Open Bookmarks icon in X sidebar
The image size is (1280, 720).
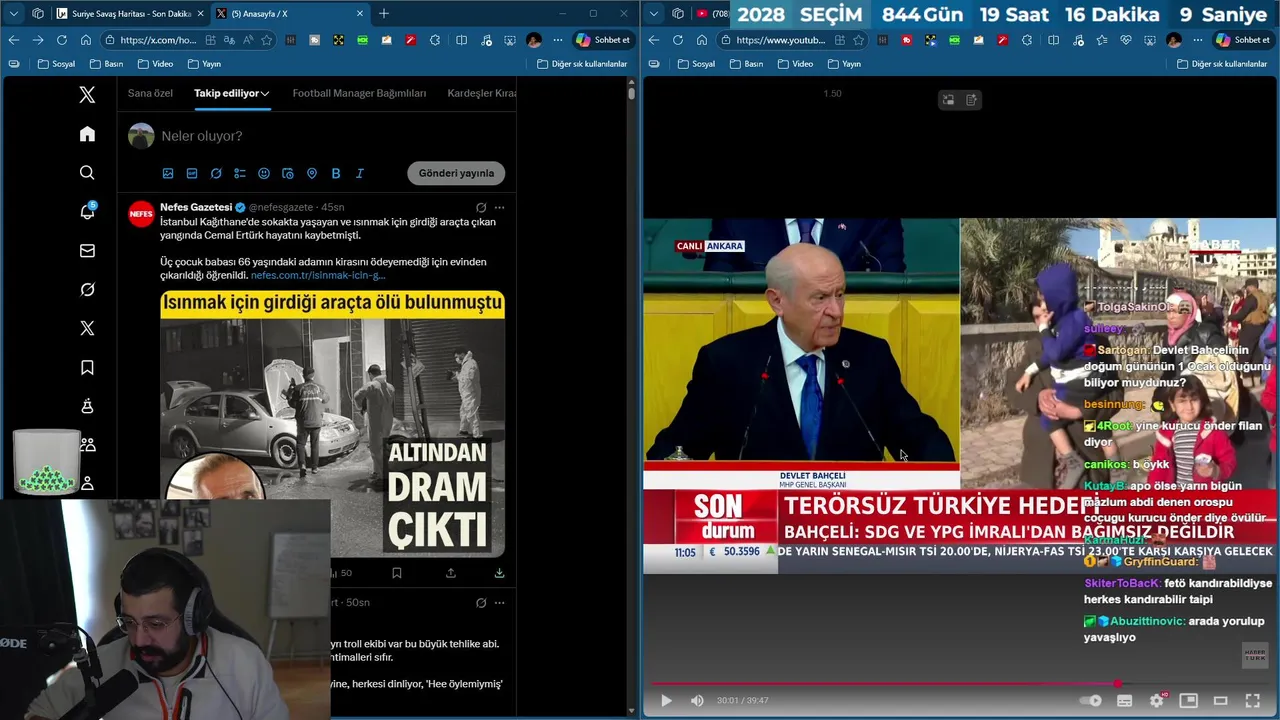pyautogui.click(x=87, y=367)
